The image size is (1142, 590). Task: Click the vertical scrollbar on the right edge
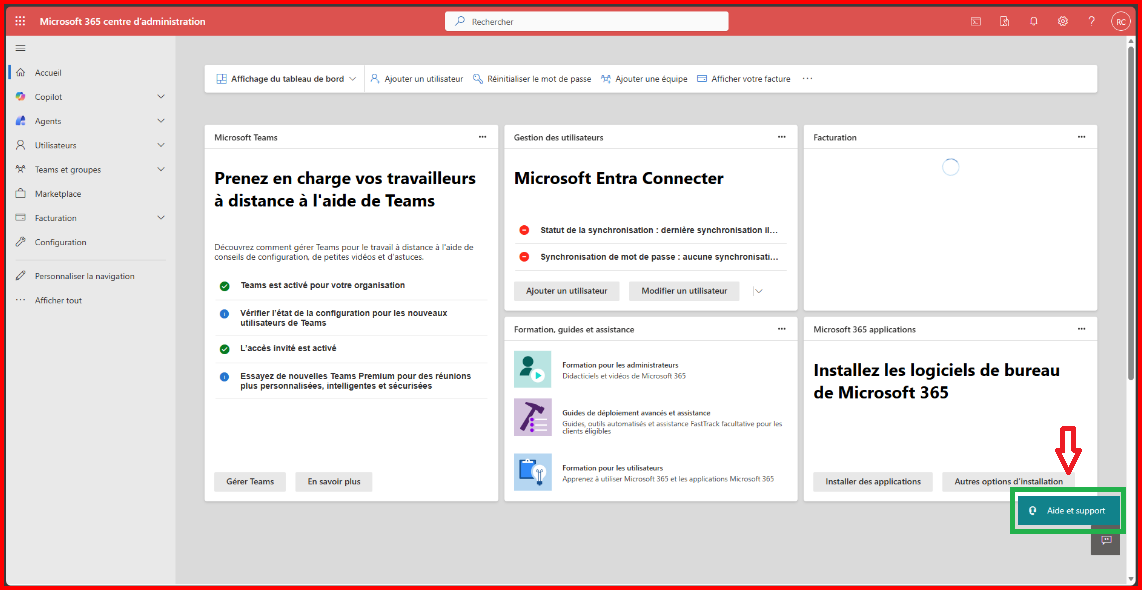[1131, 211]
